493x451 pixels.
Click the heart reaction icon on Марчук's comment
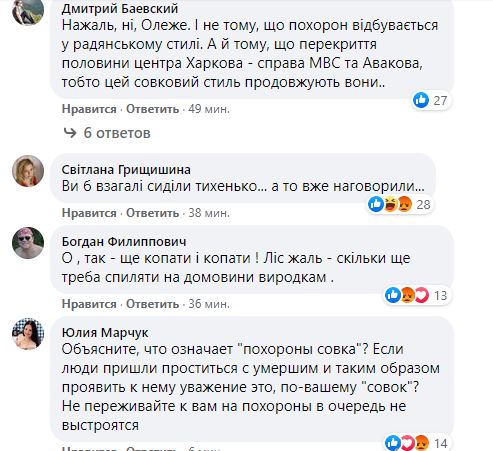click(407, 443)
